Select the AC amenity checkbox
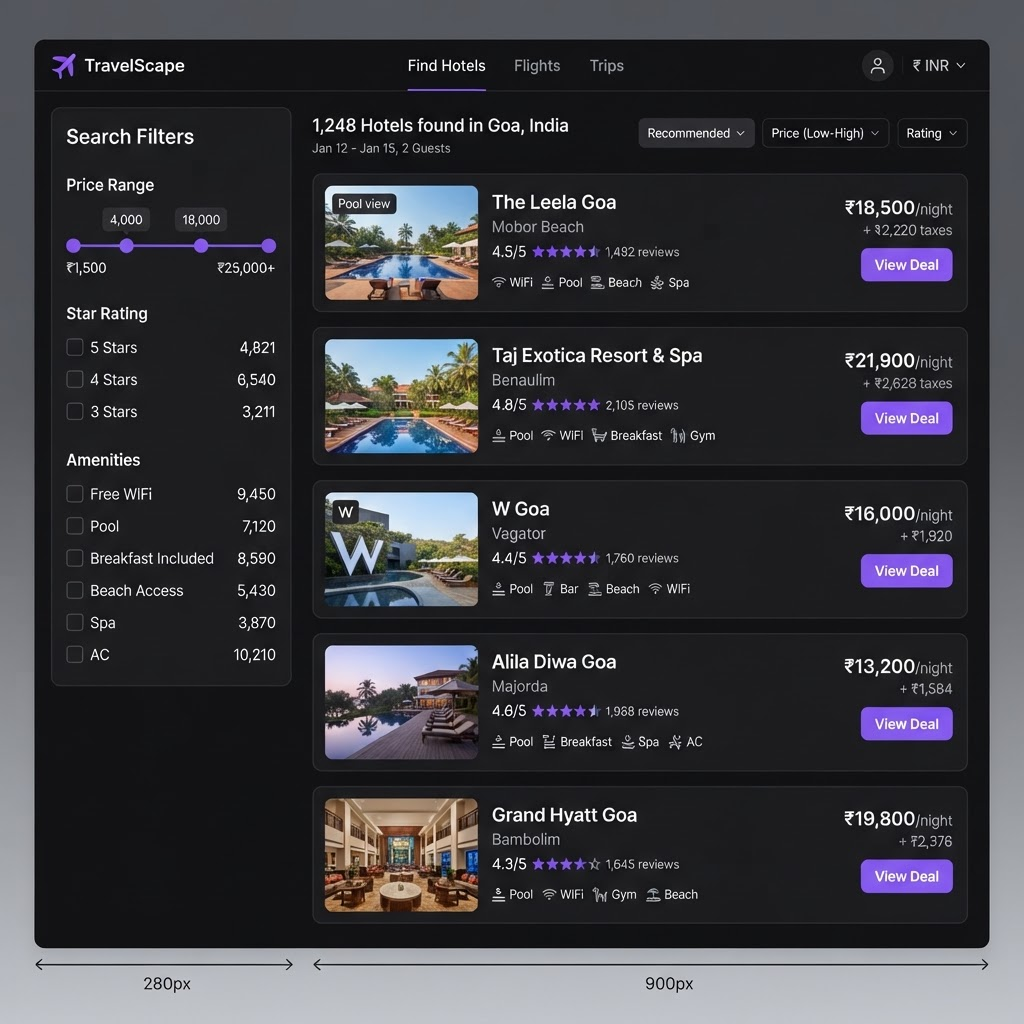1024x1024 pixels. tap(75, 654)
